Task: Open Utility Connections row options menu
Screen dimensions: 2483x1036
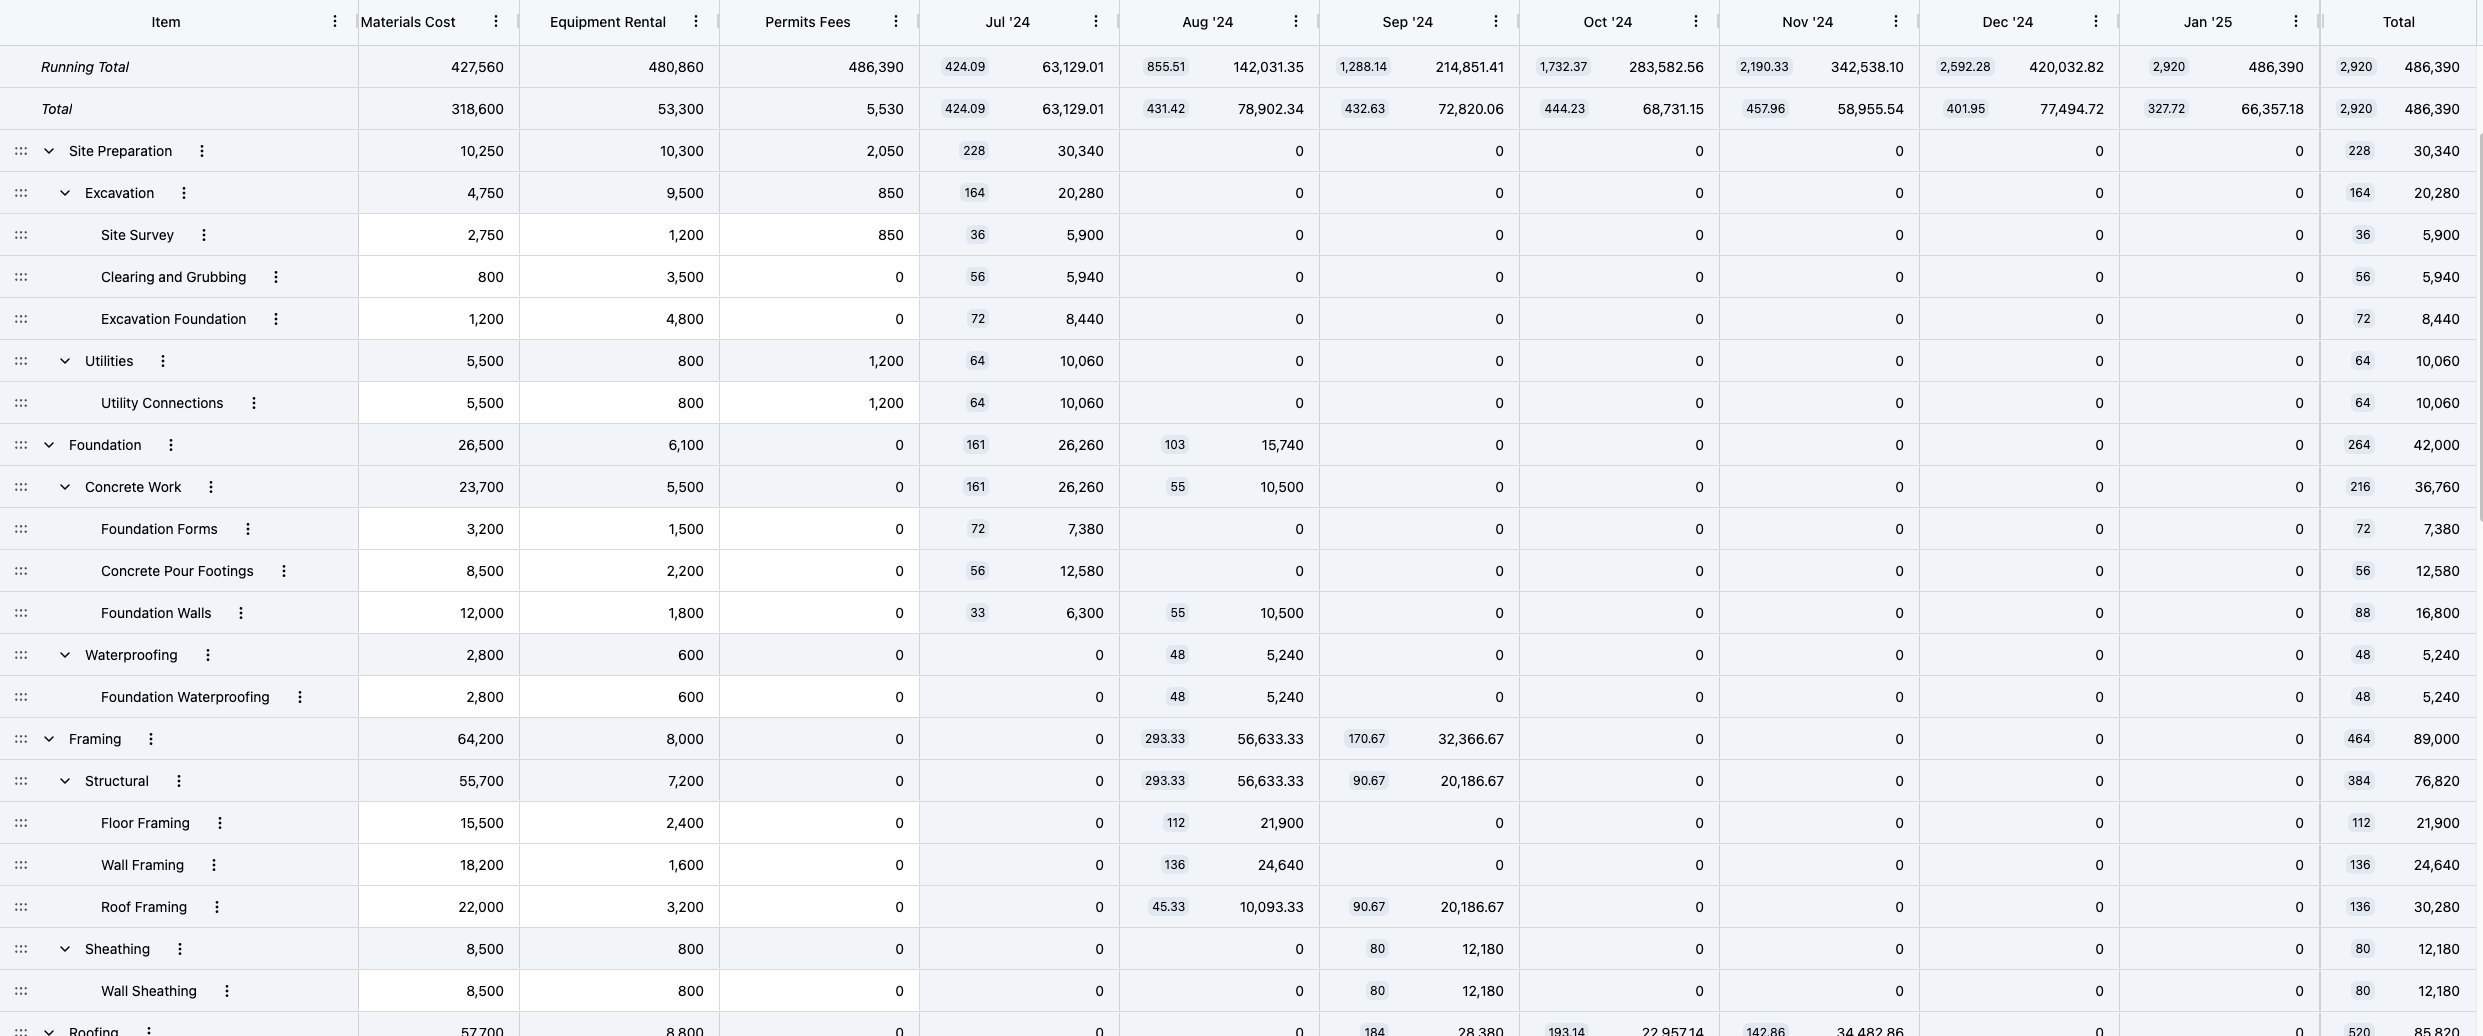Action: pyautogui.click(x=254, y=403)
